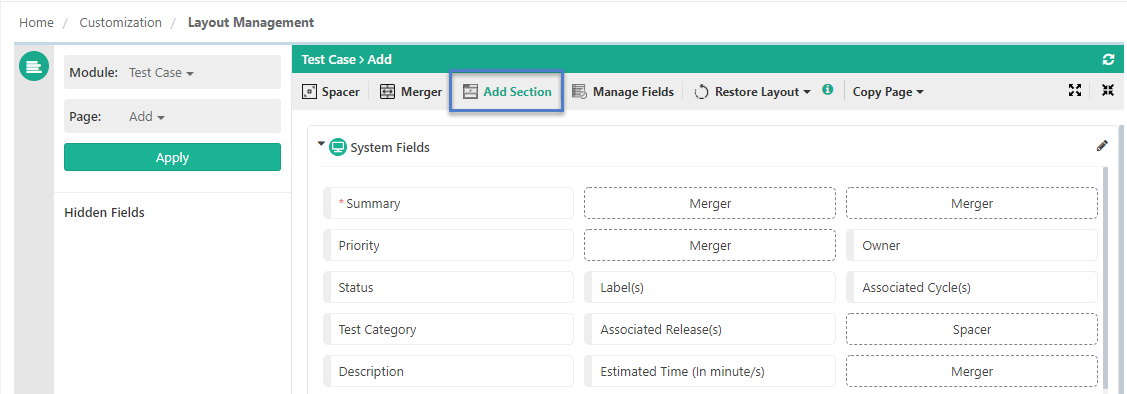Select the Label(s) field

point(710,288)
